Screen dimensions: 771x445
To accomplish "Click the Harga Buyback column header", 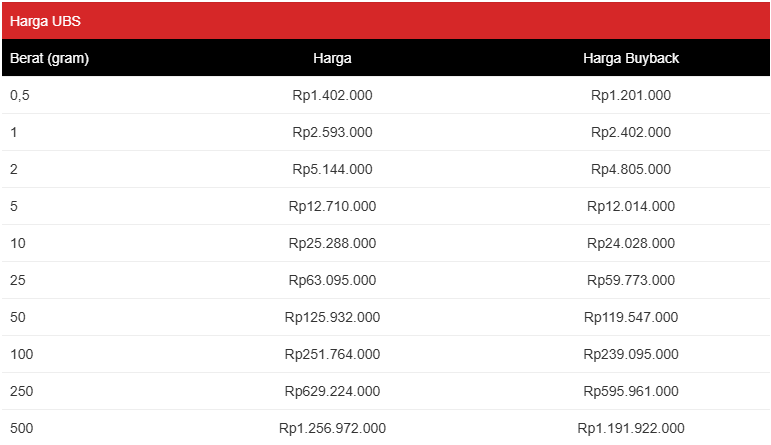I will [x=631, y=58].
